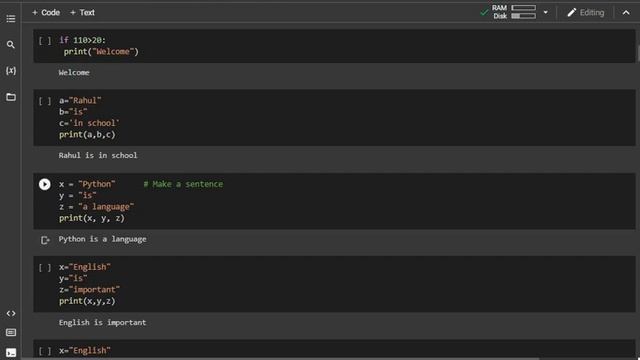Image resolution: width=640 pixels, height=360 pixels.
Task: Expand the connection options dropdown arrow
Action: click(x=545, y=12)
